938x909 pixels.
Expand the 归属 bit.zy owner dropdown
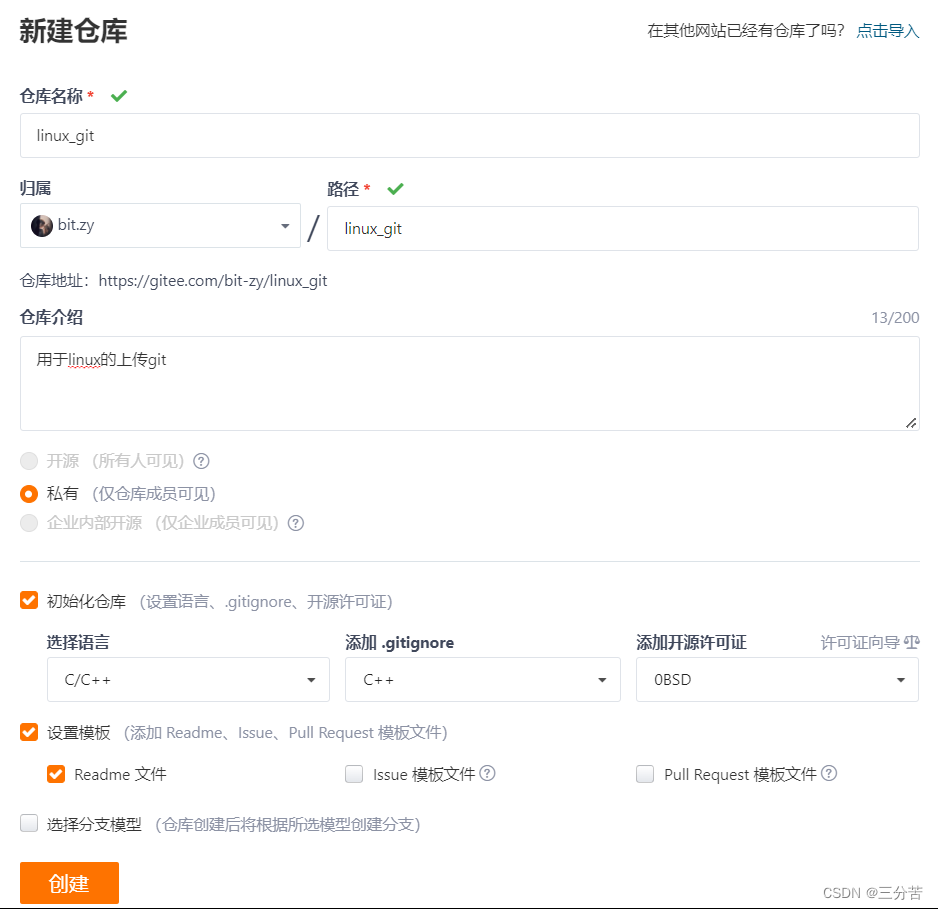click(160, 225)
